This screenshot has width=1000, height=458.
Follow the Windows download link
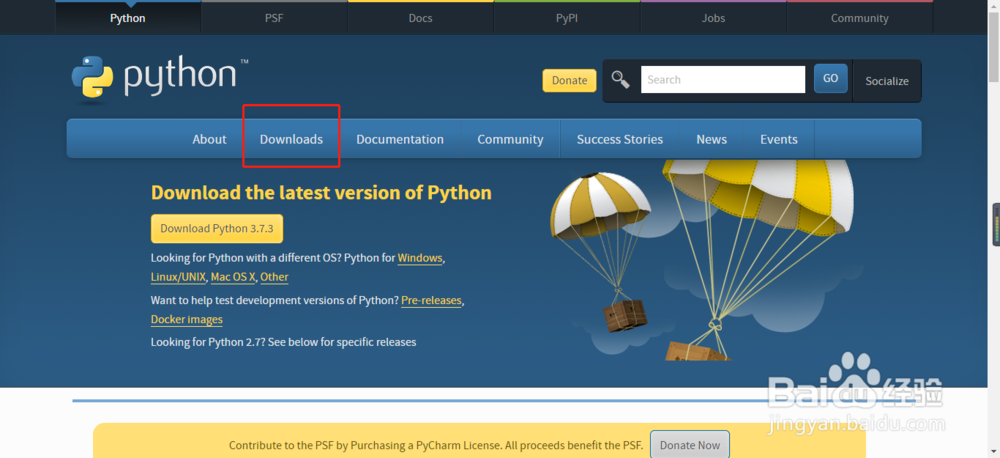click(420, 258)
